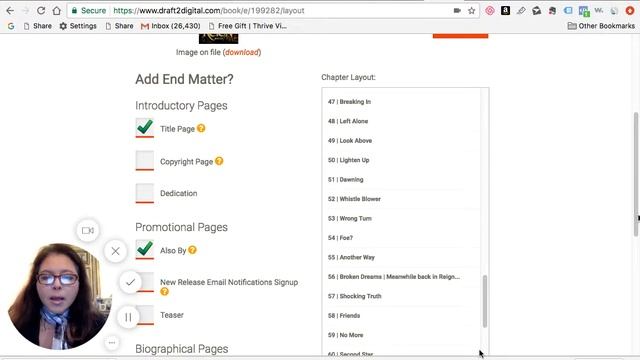The width and height of the screenshot is (640, 360).
Task: Select chapter 52 | Whistle Blower
Action: [x=354, y=199]
